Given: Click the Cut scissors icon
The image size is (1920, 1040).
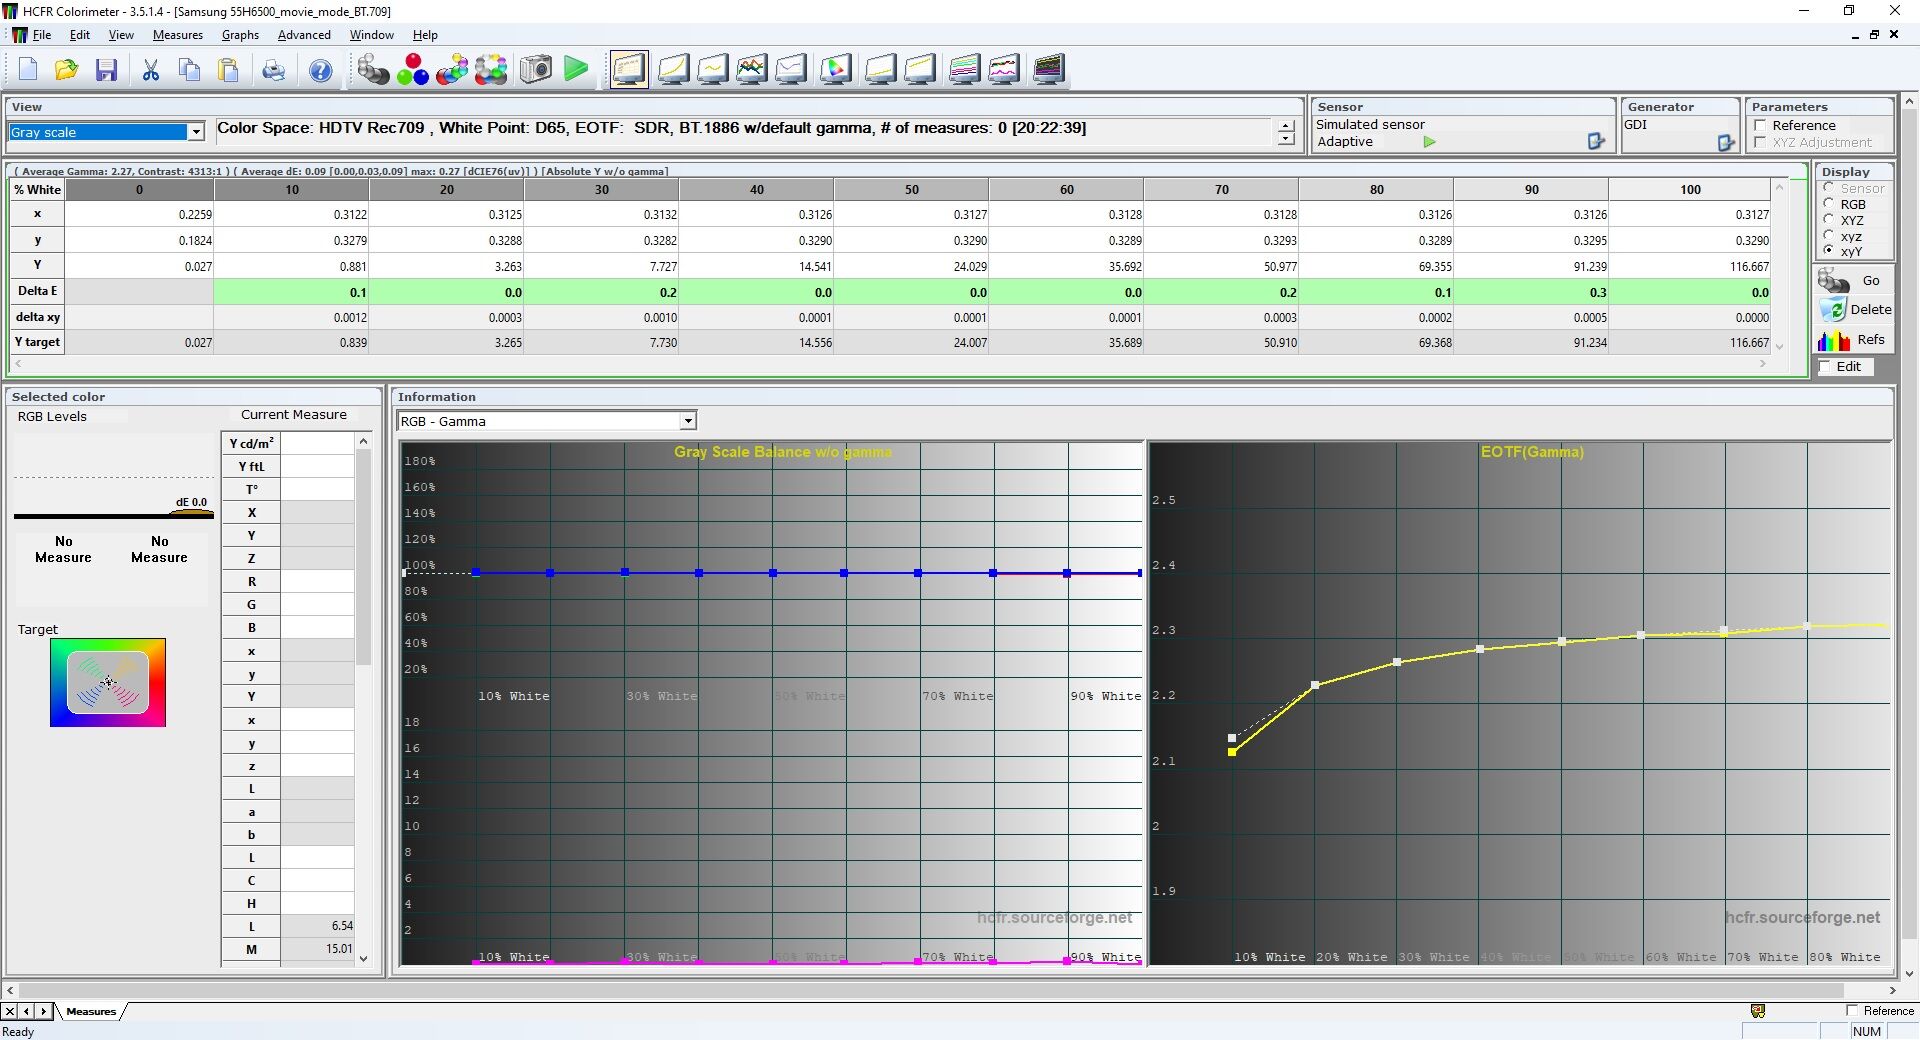Looking at the screenshot, I should [151, 69].
